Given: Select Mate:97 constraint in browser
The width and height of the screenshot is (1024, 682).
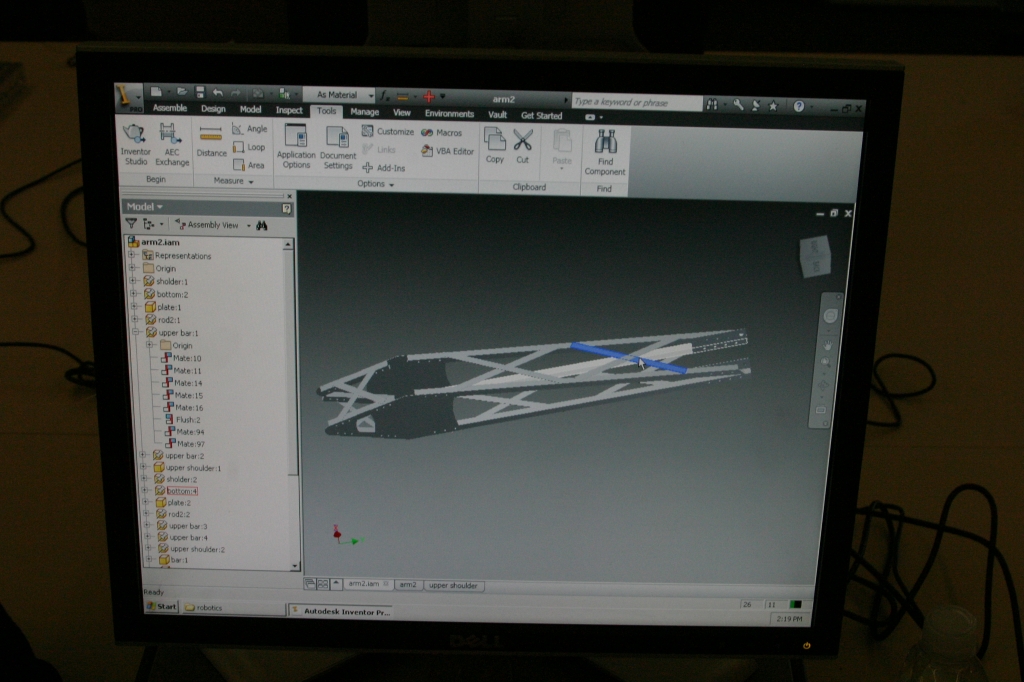Looking at the screenshot, I should 185,444.
